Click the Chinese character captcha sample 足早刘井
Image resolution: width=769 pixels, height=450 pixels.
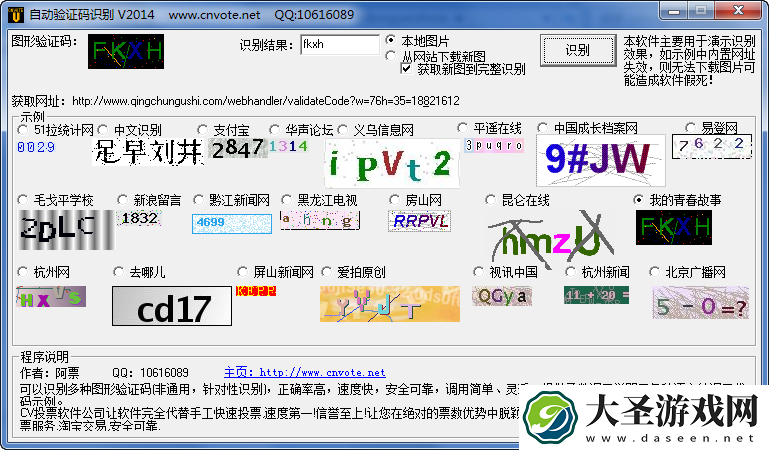coord(148,151)
